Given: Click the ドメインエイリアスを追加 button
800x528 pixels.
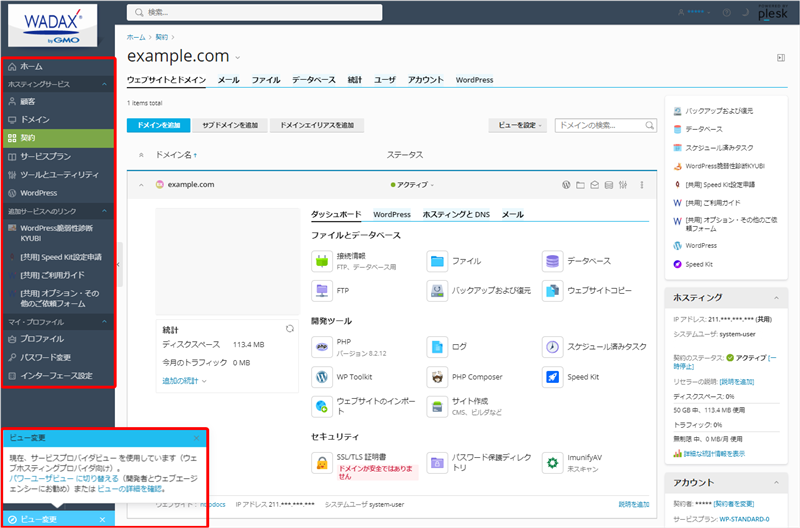Looking at the screenshot, I should 317,125.
